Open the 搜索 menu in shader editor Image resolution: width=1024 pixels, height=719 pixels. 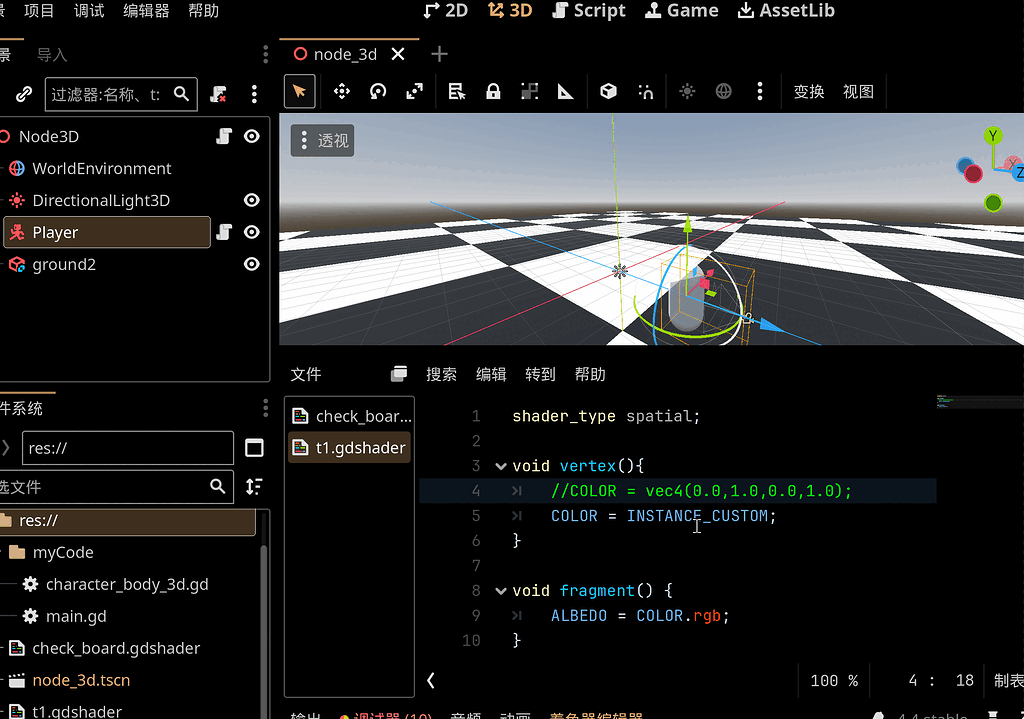point(441,374)
